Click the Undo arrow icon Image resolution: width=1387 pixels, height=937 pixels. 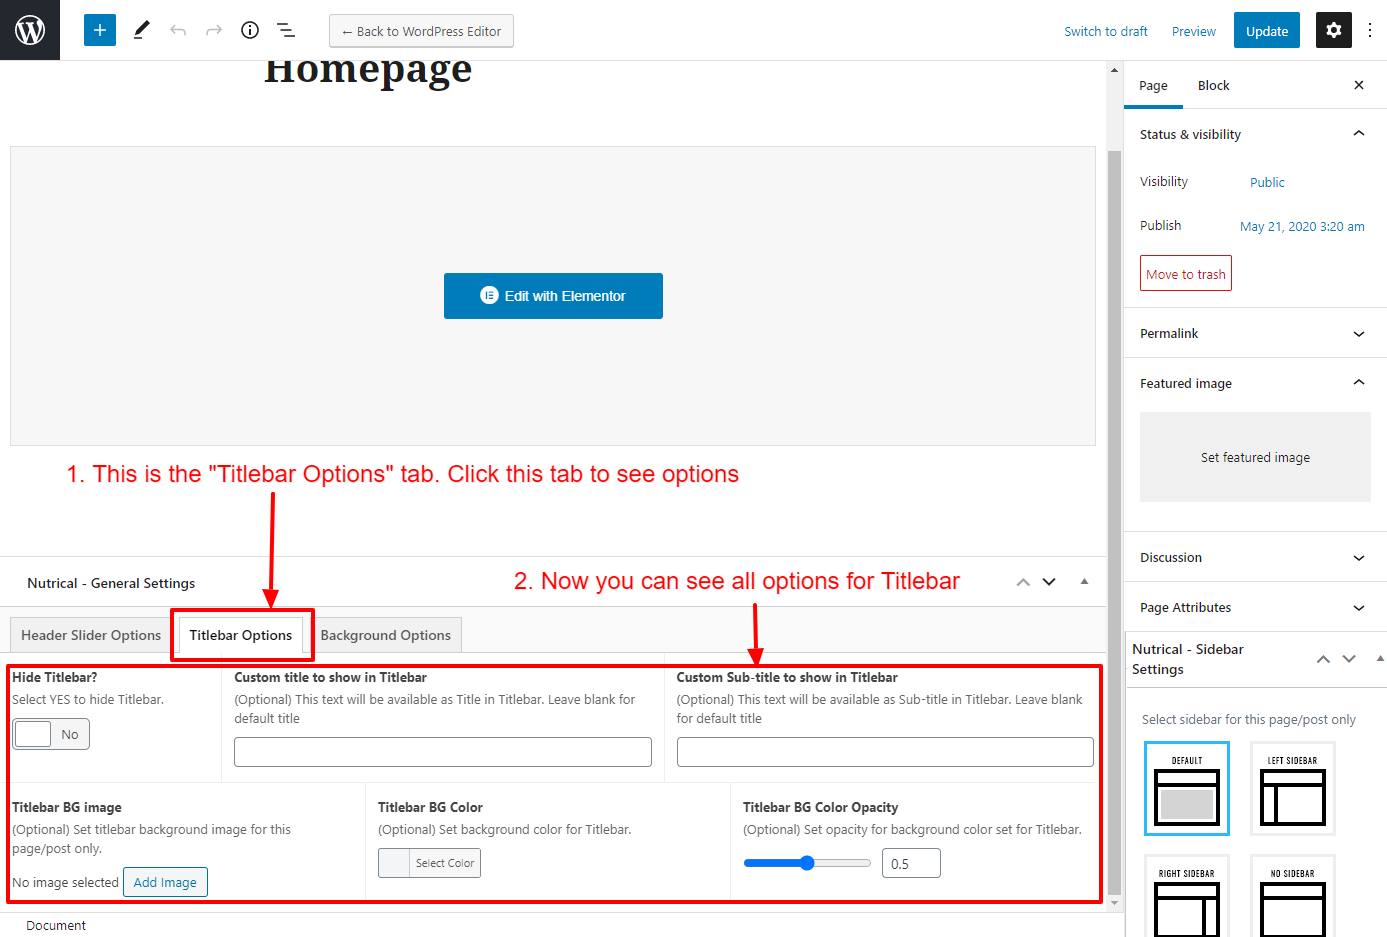(x=178, y=30)
